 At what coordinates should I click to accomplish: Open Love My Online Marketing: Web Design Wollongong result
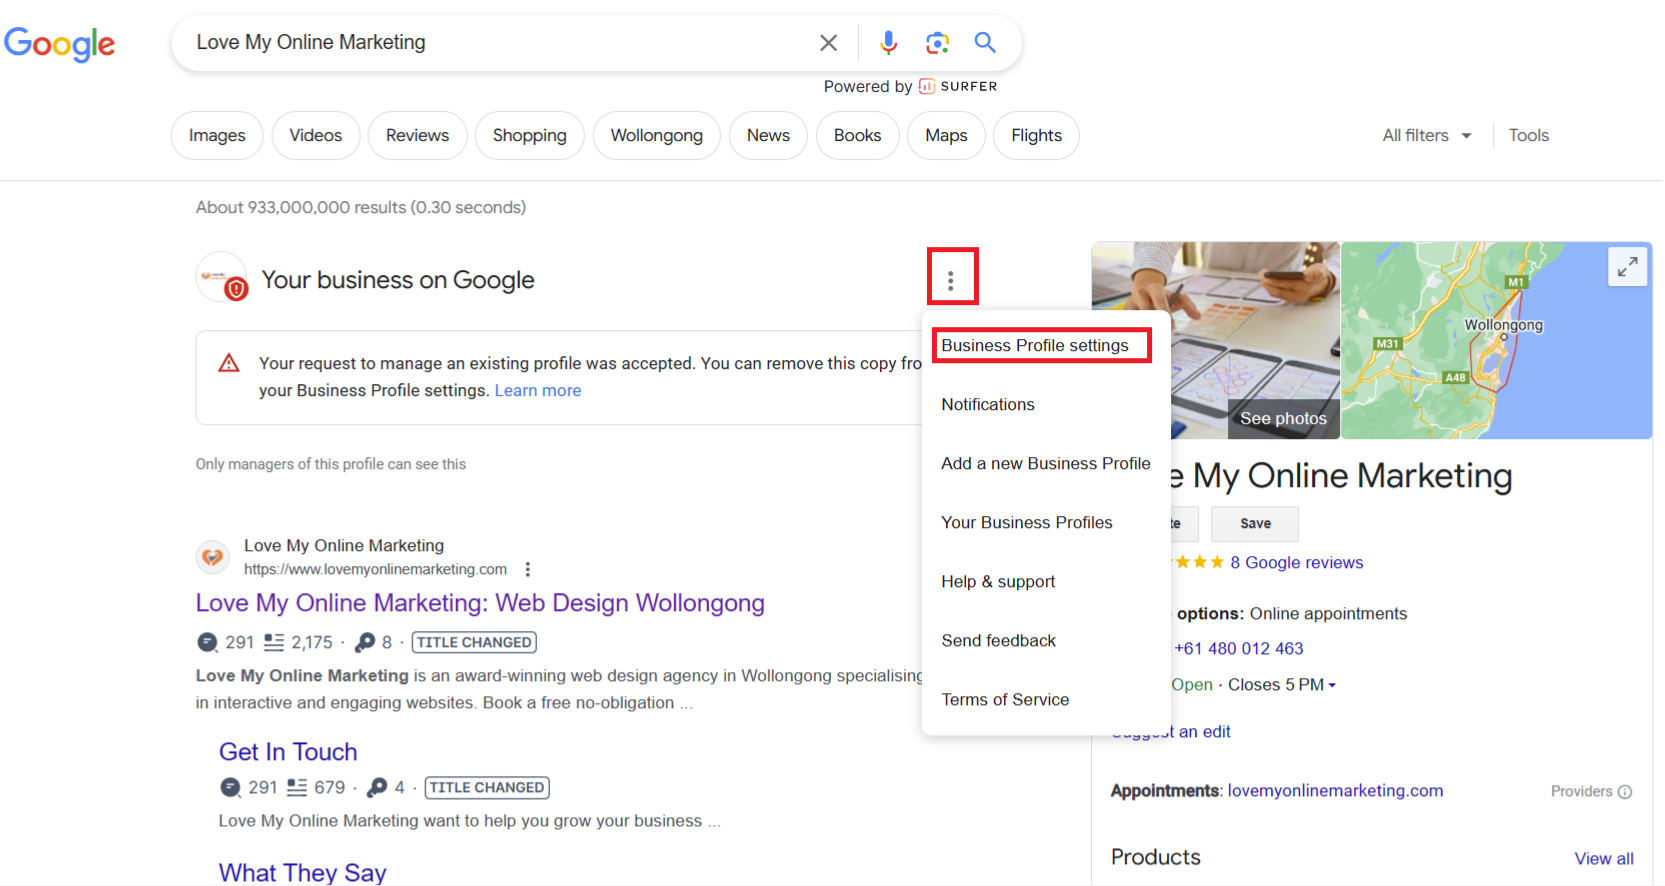coord(480,603)
